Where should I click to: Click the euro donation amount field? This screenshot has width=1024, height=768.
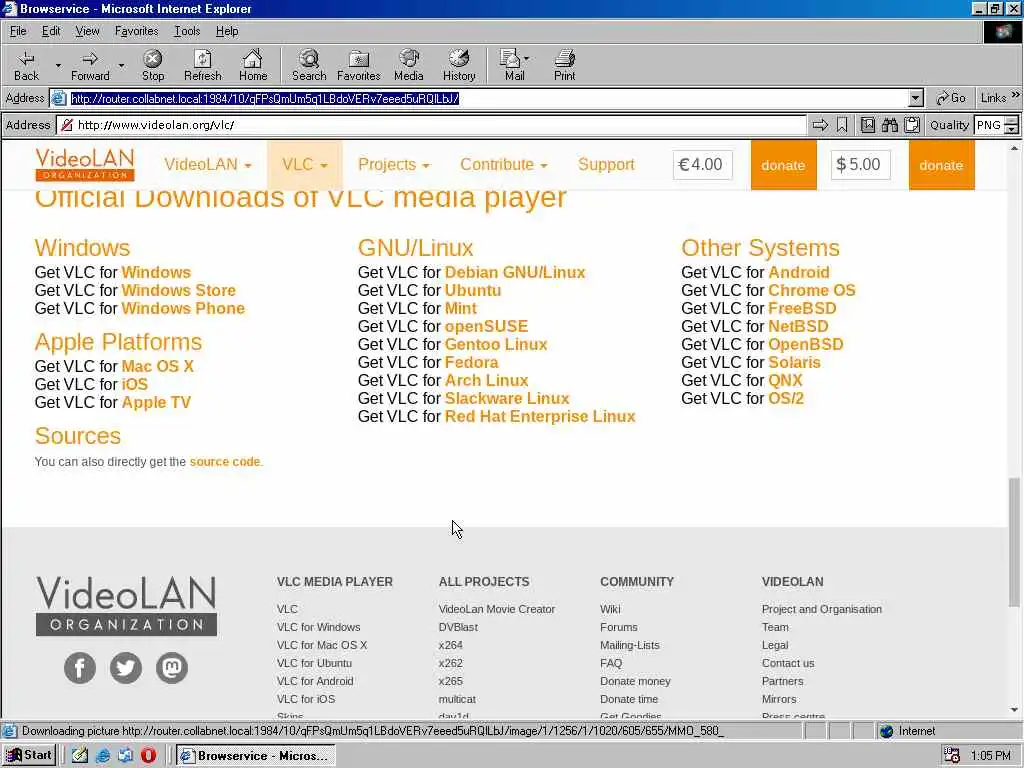click(702, 165)
